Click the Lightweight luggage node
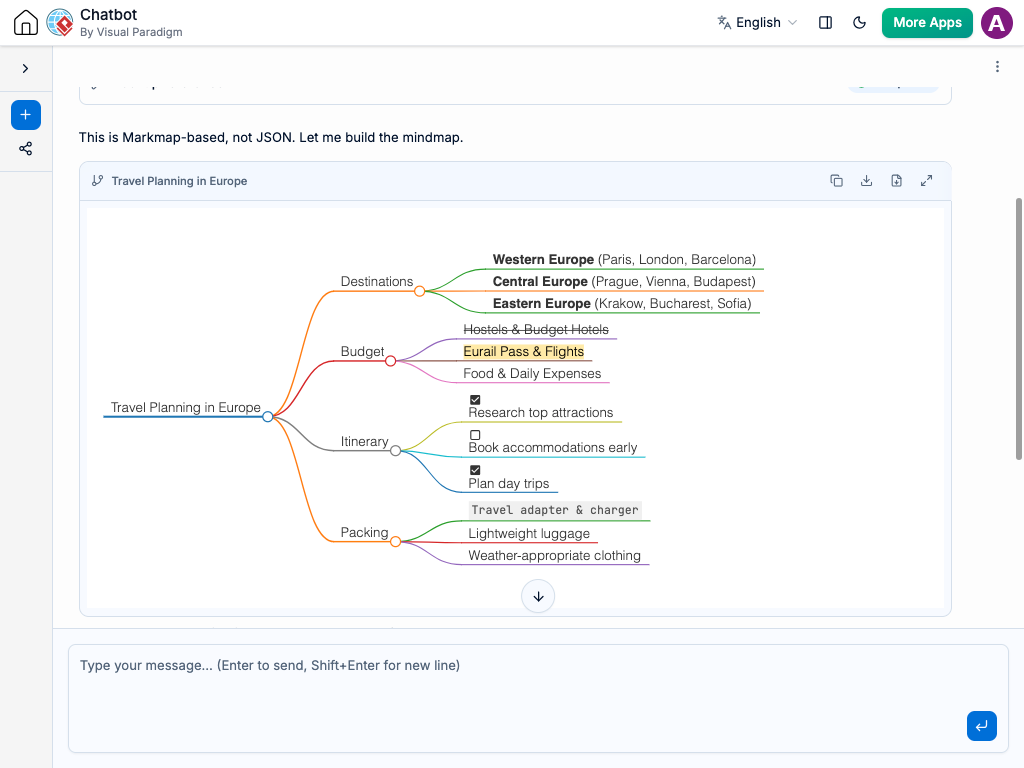The height and width of the screenshot is (768, 1024). click(528, 534)
